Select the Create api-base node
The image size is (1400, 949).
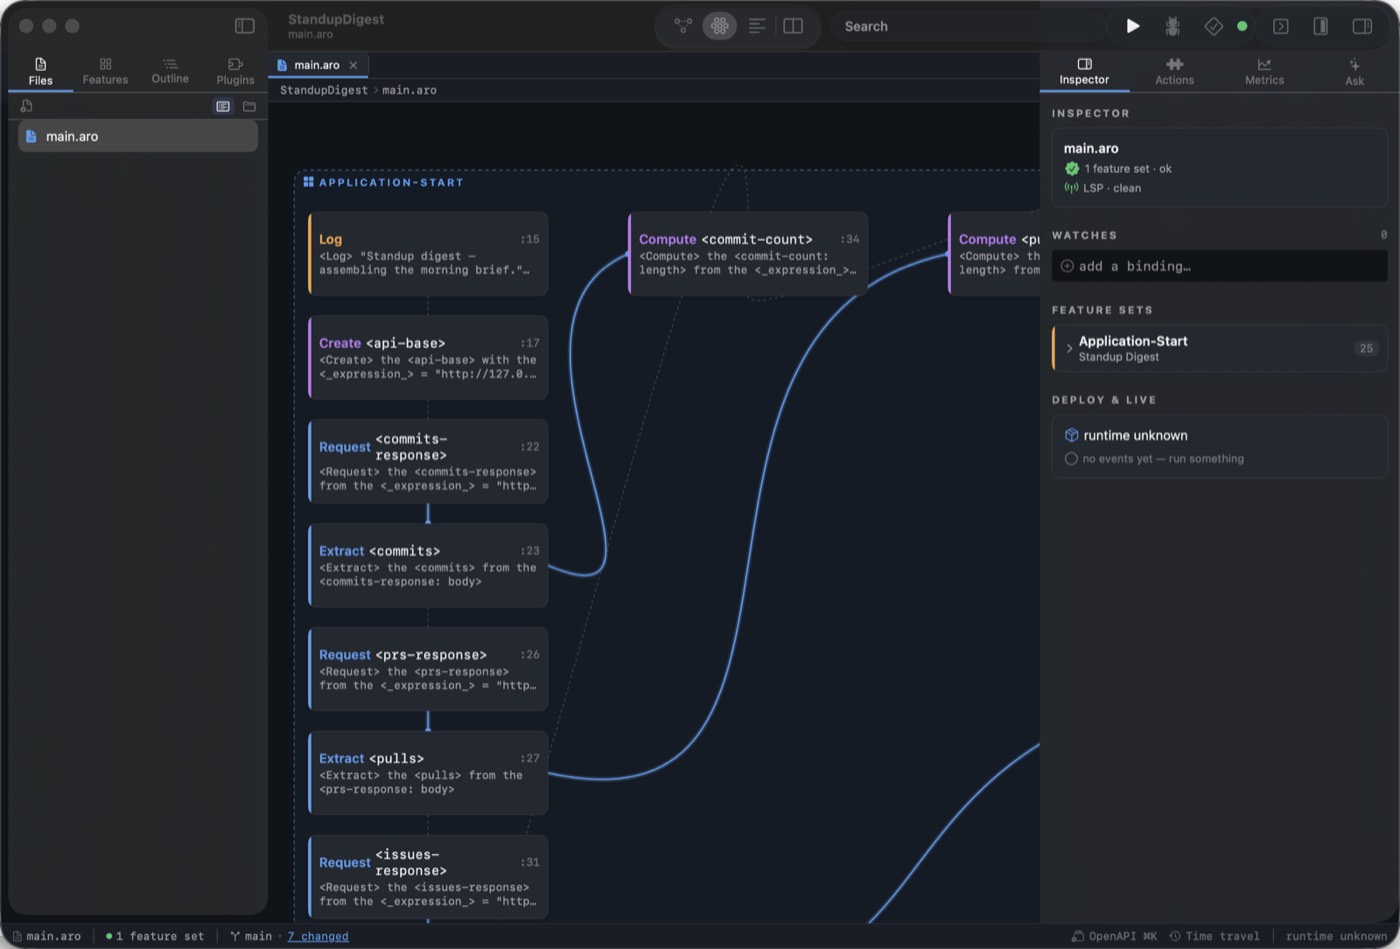click(428, 358)
